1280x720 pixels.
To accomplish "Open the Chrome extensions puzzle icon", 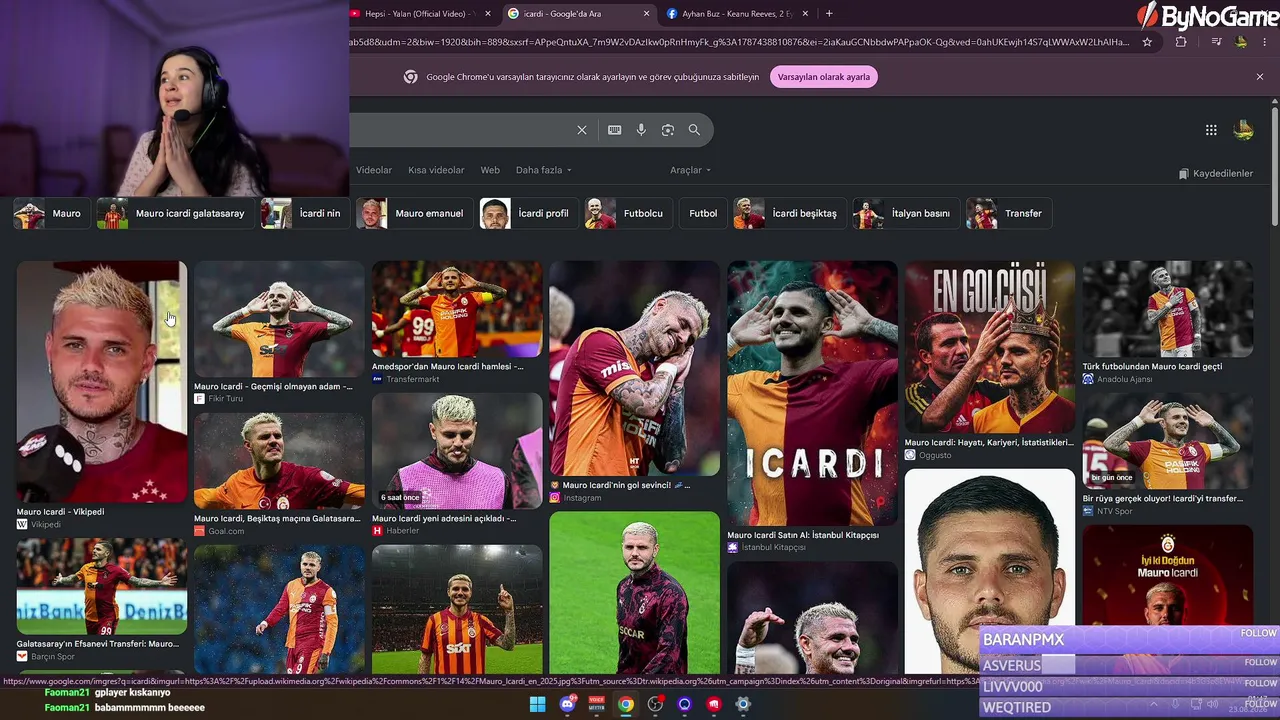I will (1181, 42).
